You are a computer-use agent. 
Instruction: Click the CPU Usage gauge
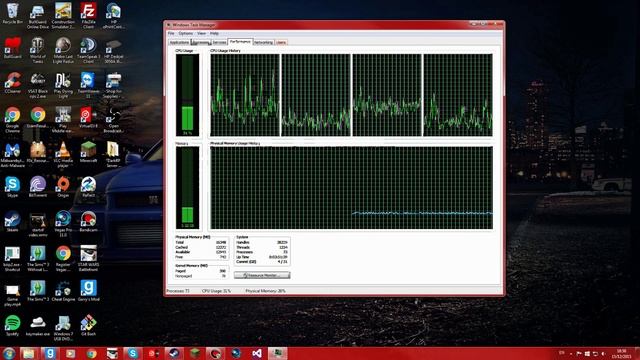point(187,95)
